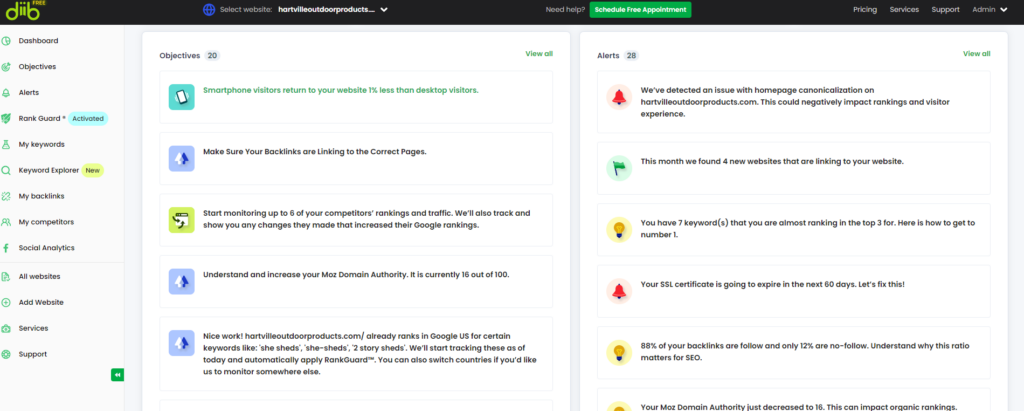1024x411 pixels.
Task: Click 'Make Sure Your Backlinks are Linking' text
Action: pos(314,152)
